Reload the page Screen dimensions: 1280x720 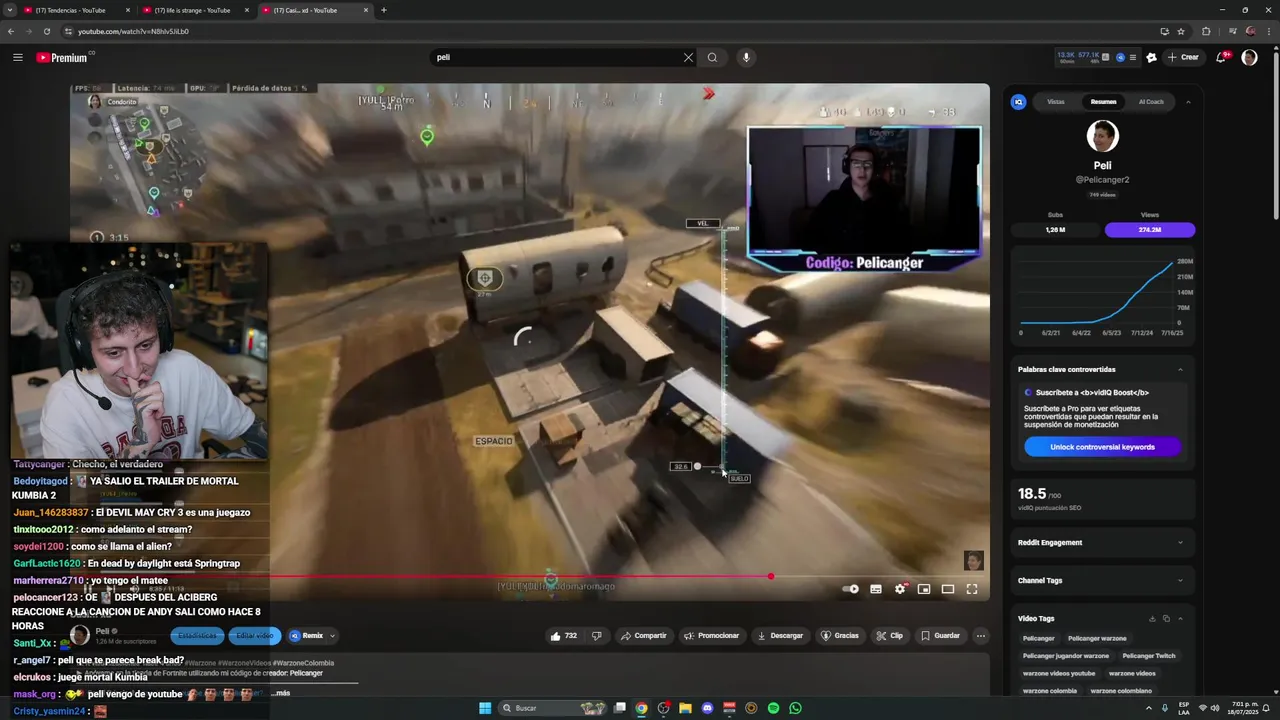[x=46, y=31]
